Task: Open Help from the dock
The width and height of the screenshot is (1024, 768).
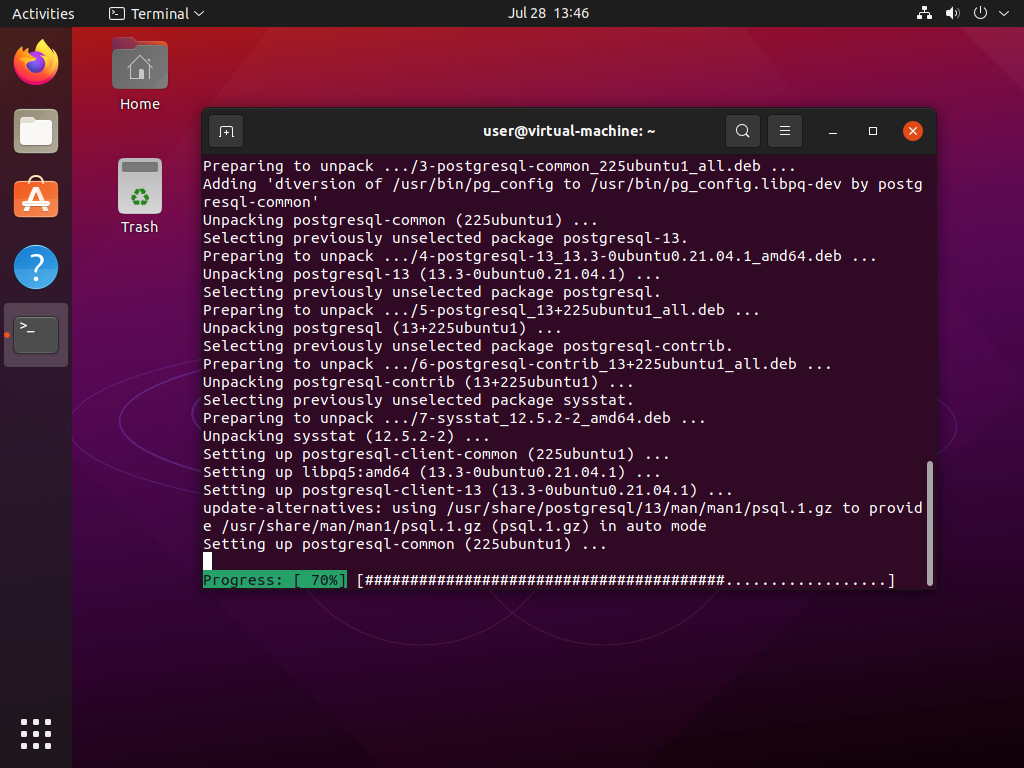Action: [x=36, y=267]
